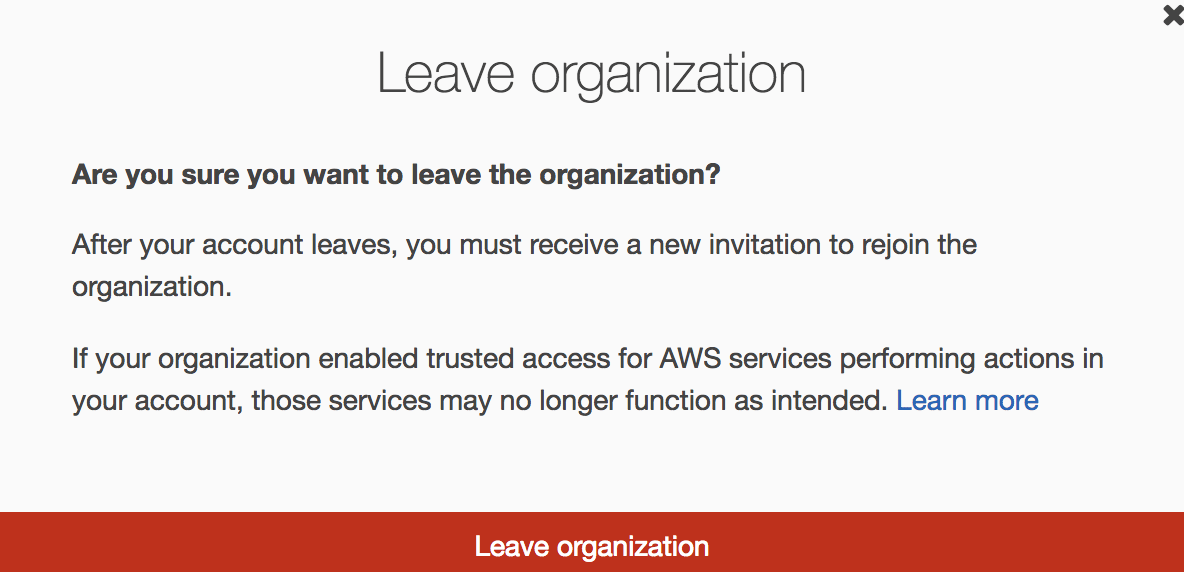Click "your account," on the last text line
This screenshot has height=572, width=1184.
pyautogui.click(x=157, y=401)
